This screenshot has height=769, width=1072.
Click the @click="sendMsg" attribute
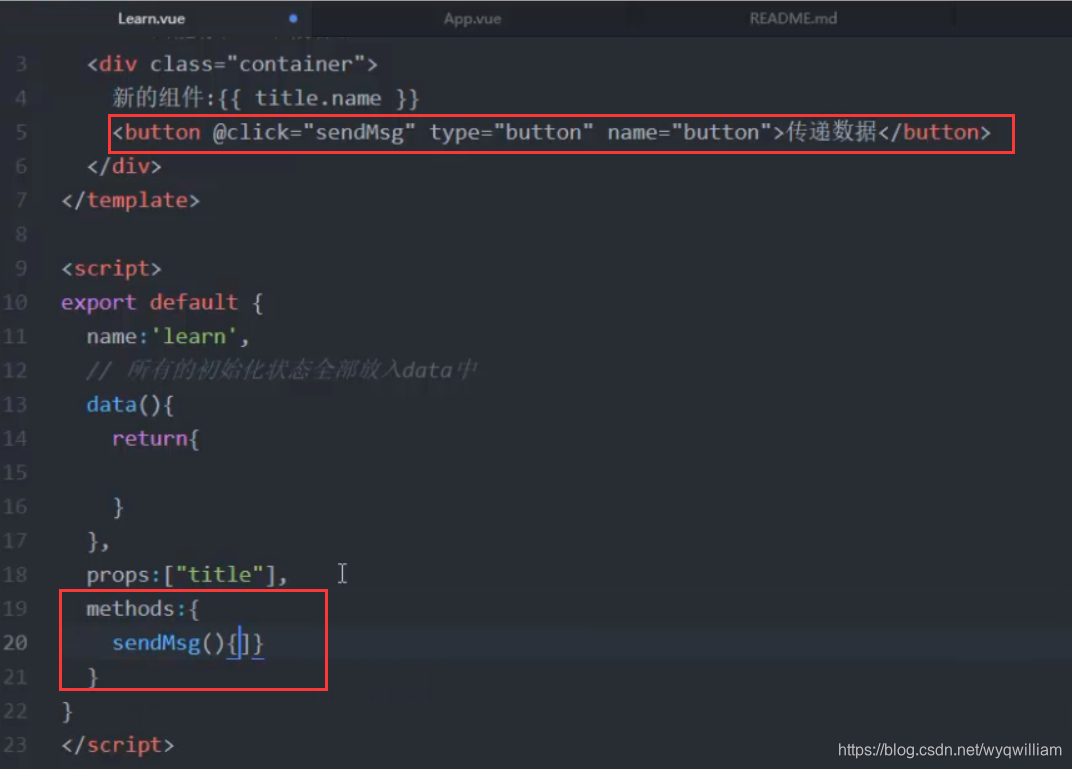[314, 132]
